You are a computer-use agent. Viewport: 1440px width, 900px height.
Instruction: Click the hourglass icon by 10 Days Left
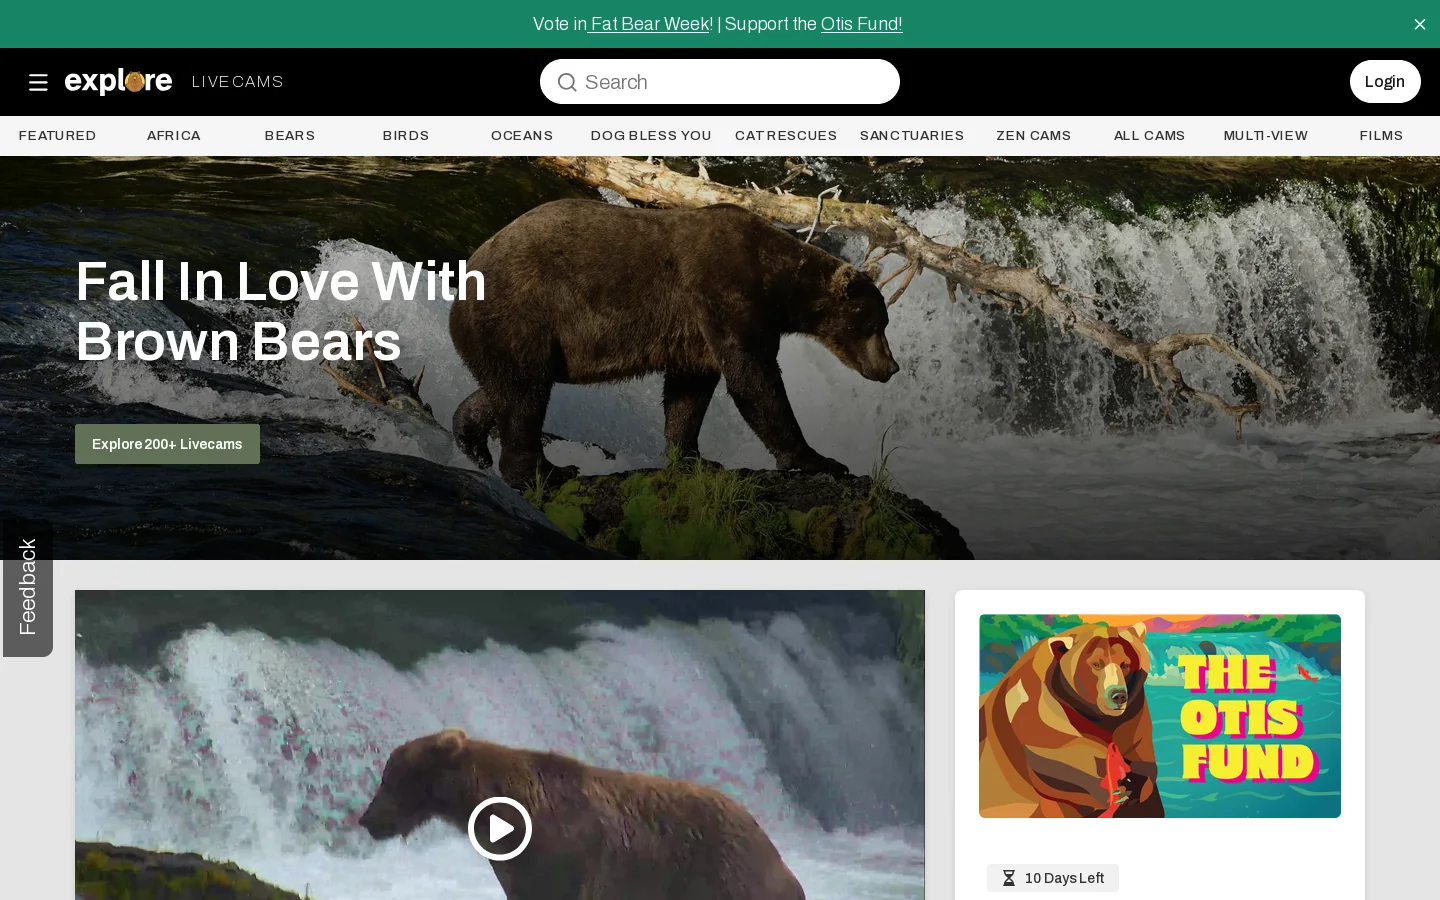coord(1008,878)
